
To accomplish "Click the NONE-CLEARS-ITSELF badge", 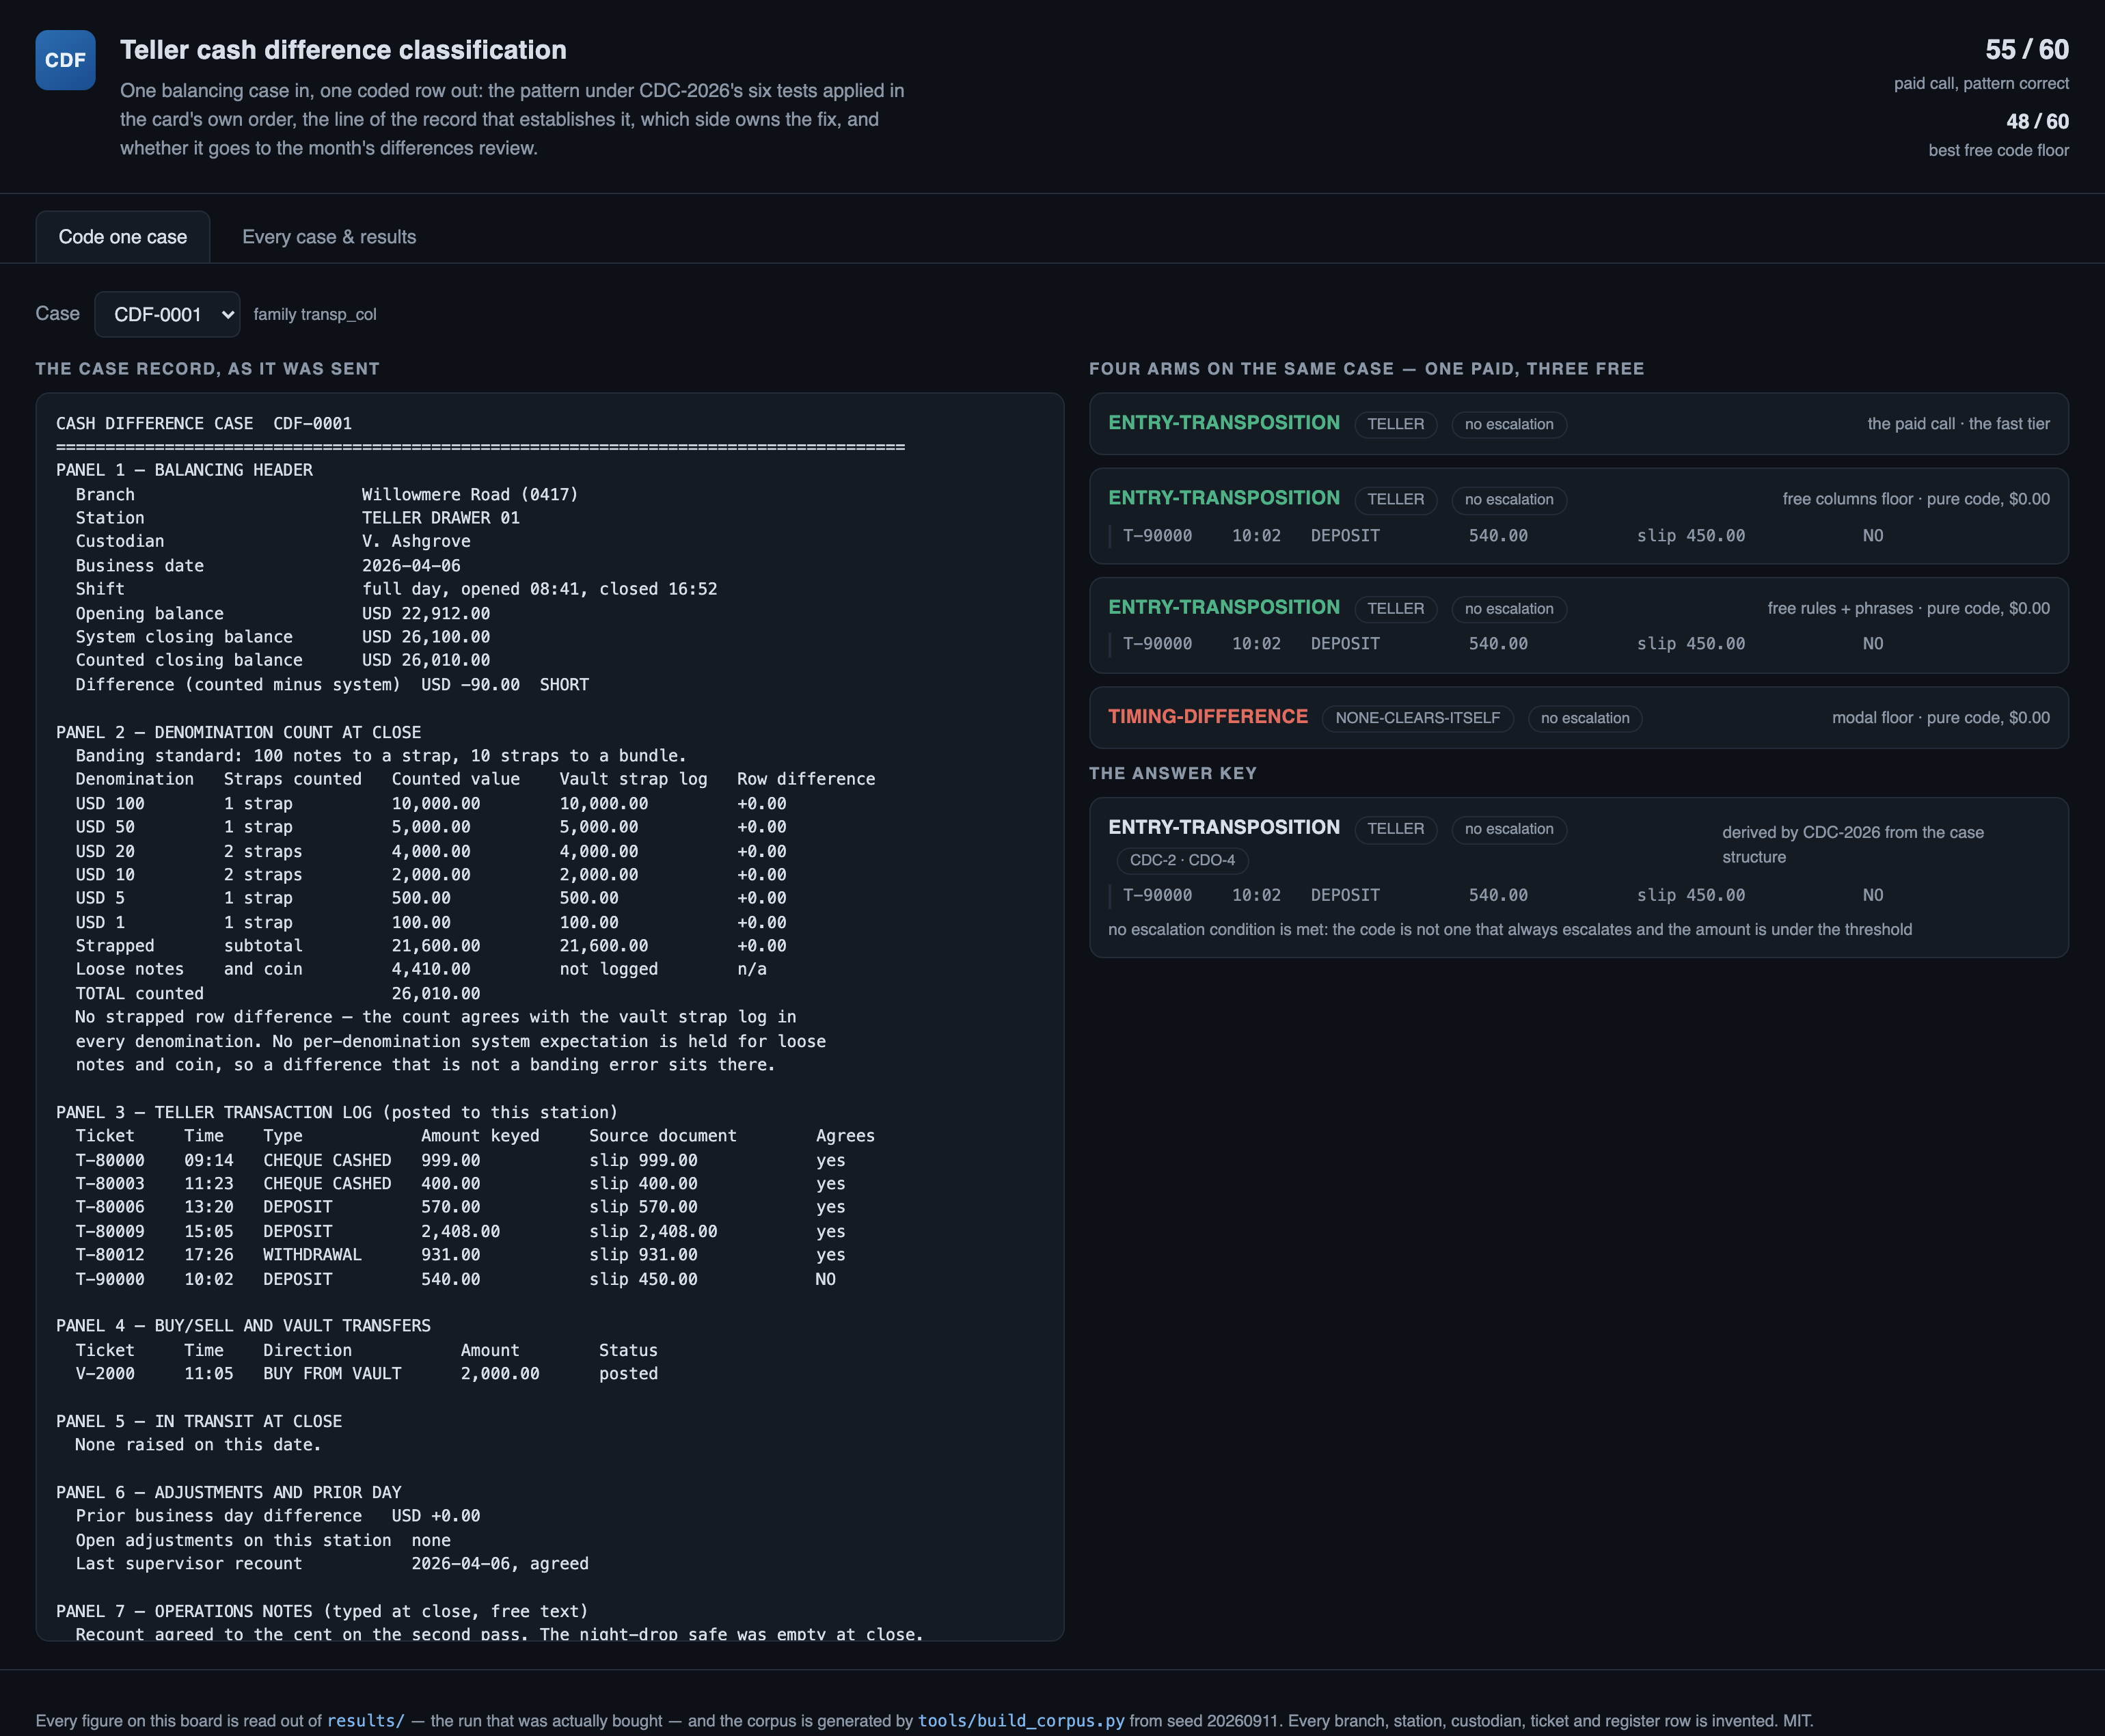I will click(x=1417, y=718).
